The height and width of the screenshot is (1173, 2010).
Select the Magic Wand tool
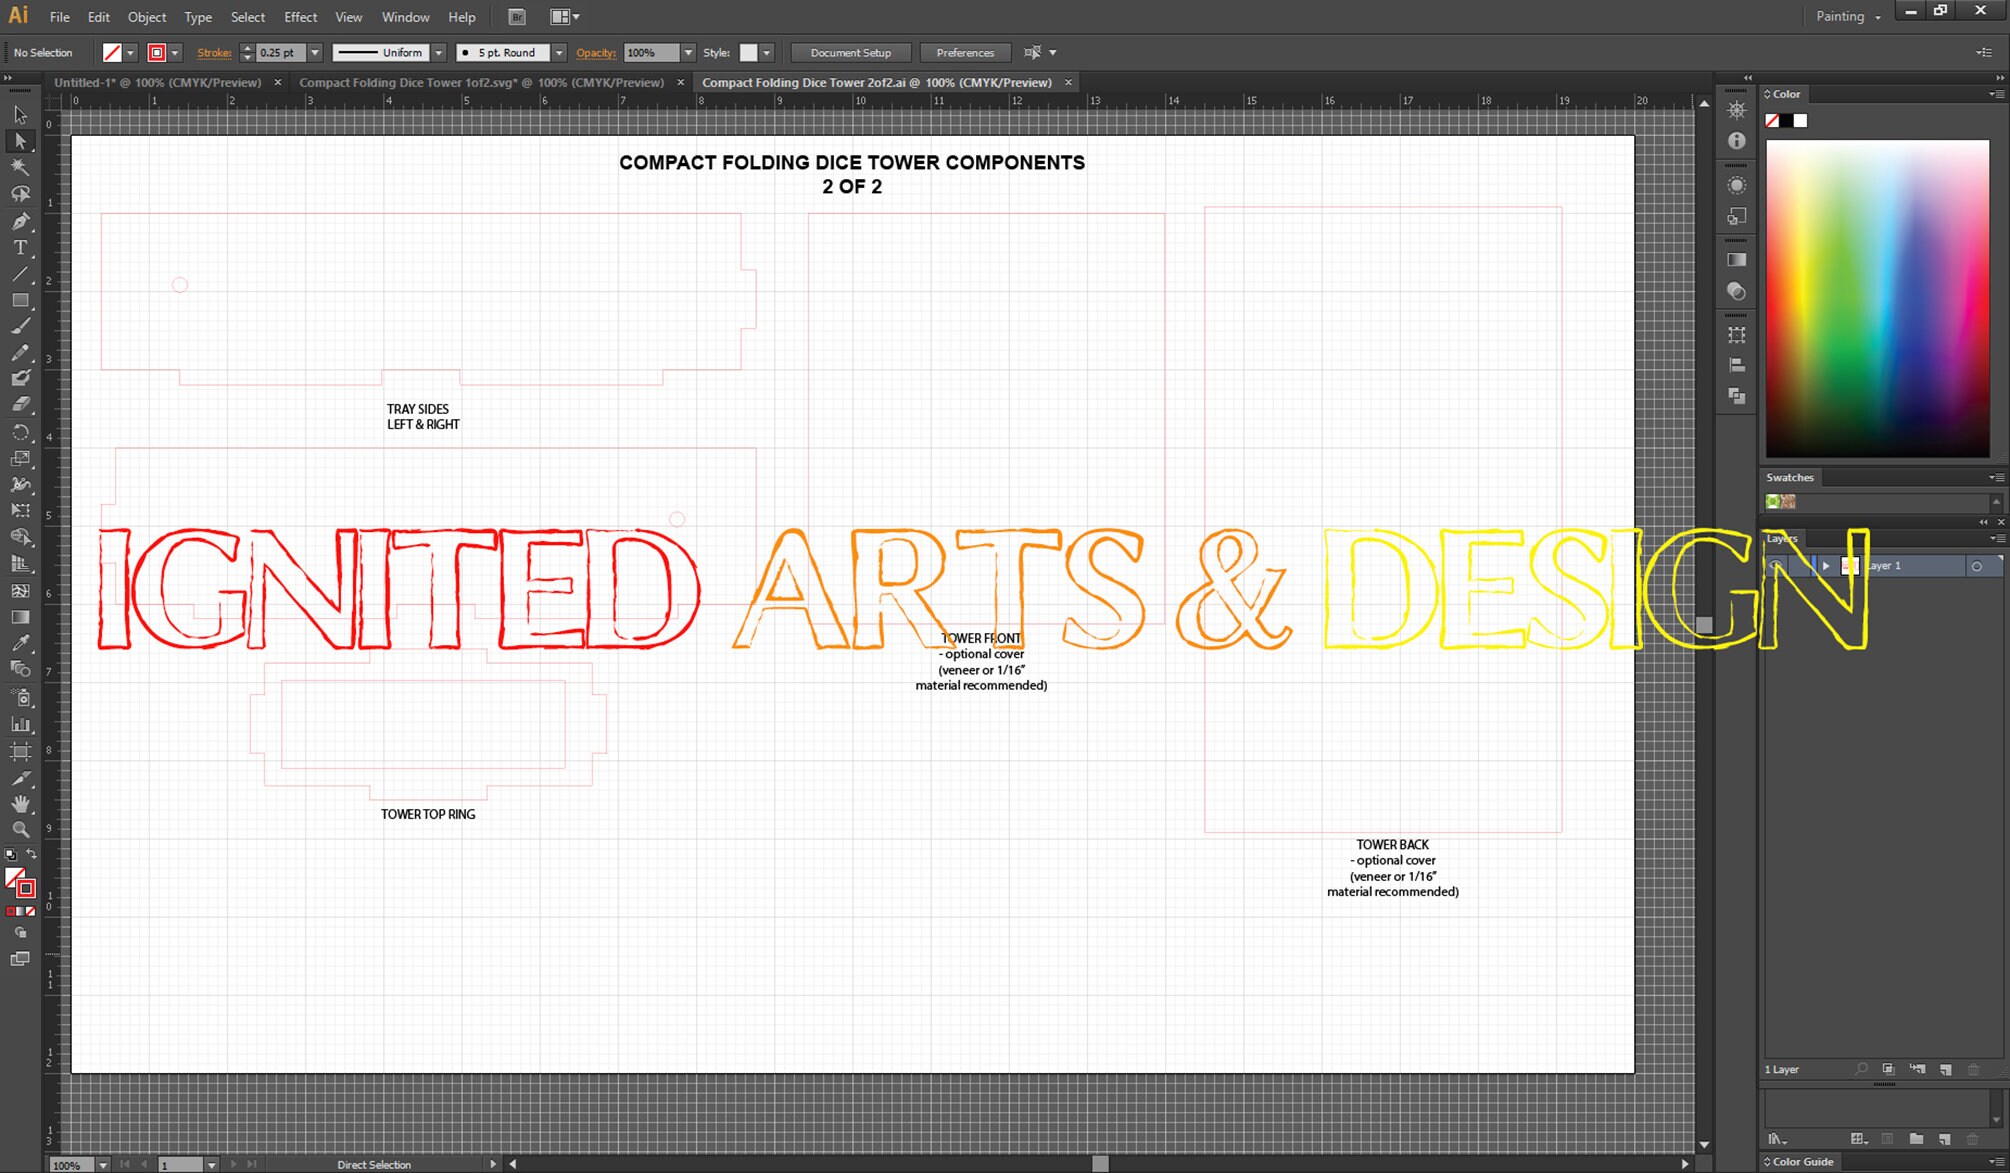point(20,167)
